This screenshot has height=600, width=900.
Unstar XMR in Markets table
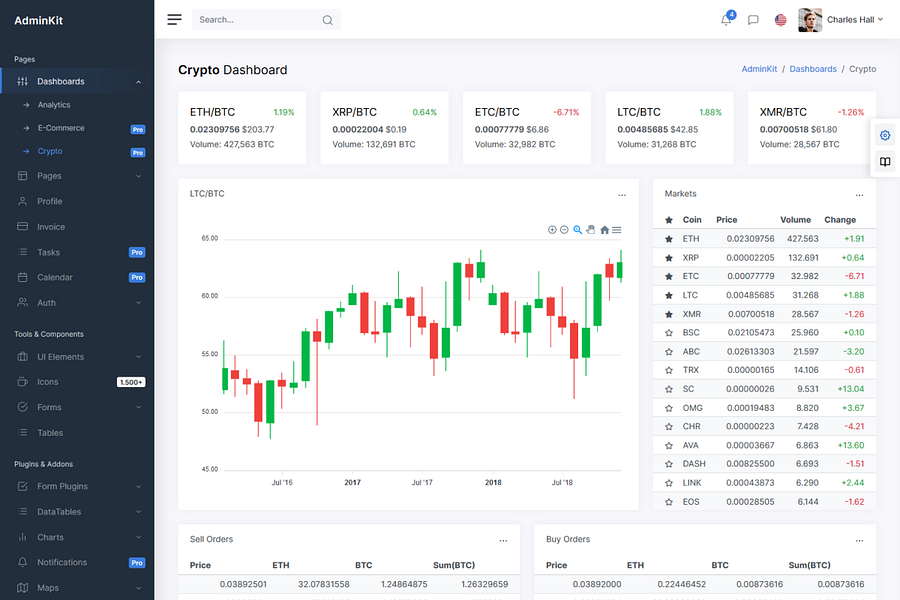669,314
